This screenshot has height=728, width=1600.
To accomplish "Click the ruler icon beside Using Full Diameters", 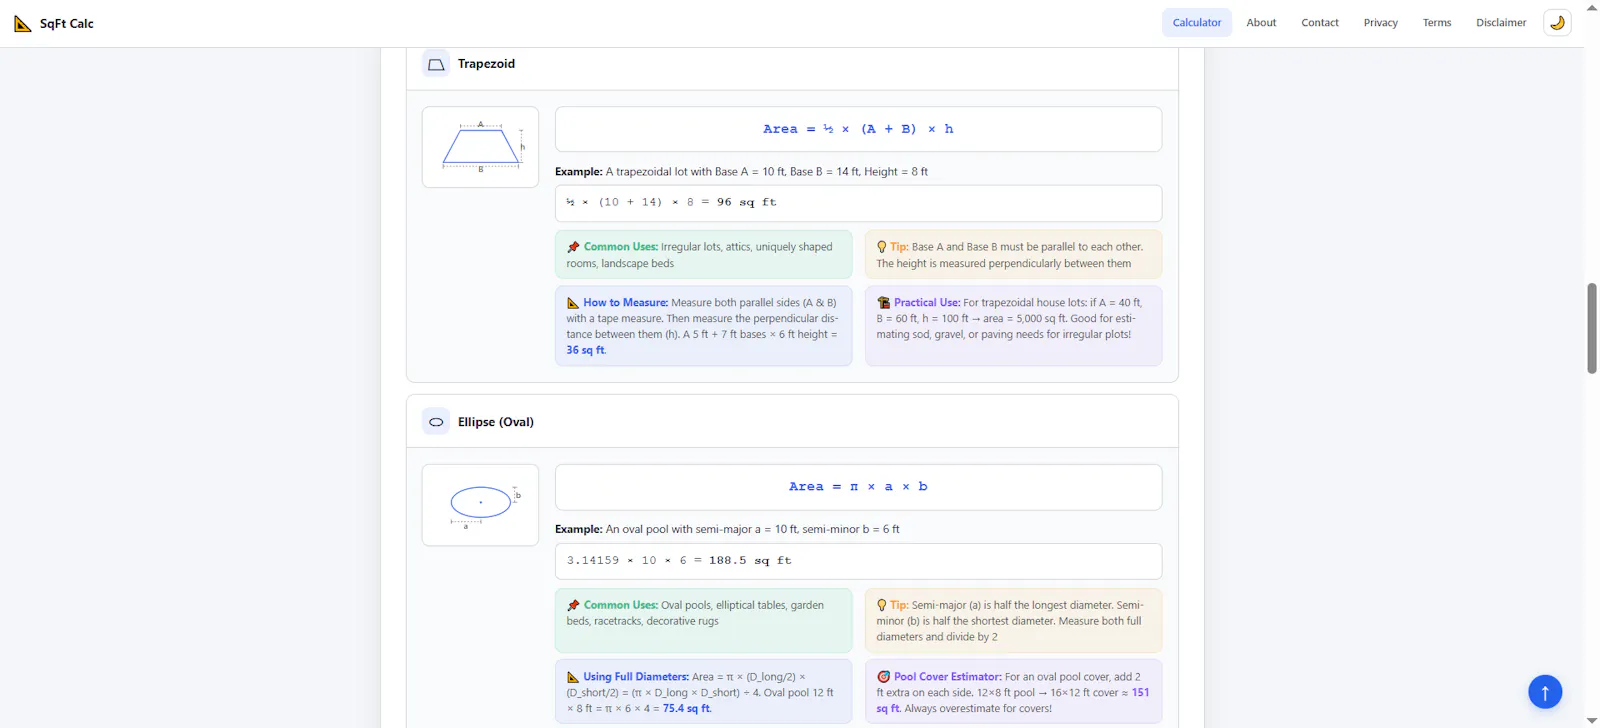I will (573, 677).
